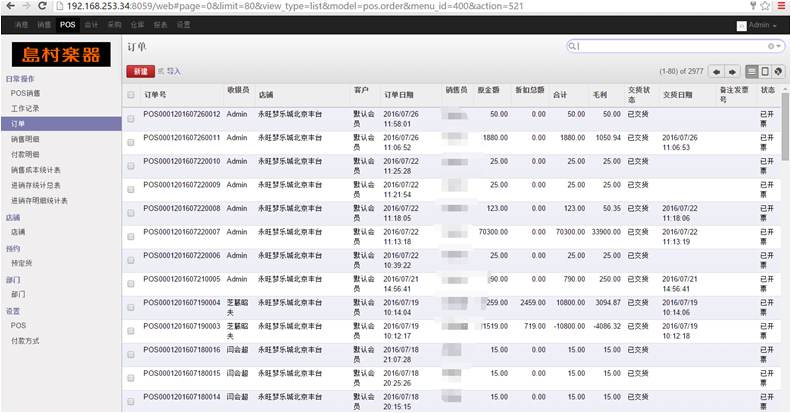Viewport: 791px width, 413px height.
Task: Open the Chrome hamburger menu
Action: click(781, 6)
